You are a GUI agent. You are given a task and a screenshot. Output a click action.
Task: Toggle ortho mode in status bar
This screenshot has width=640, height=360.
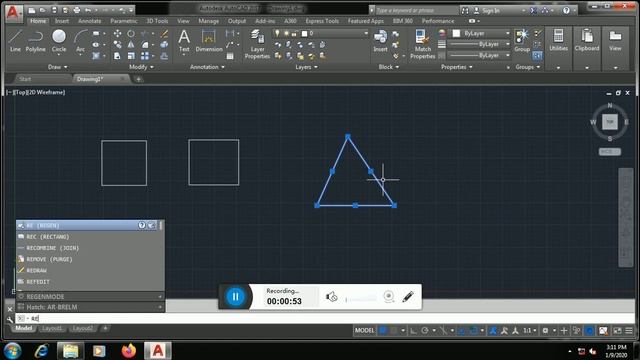click(x=413, y=330)
